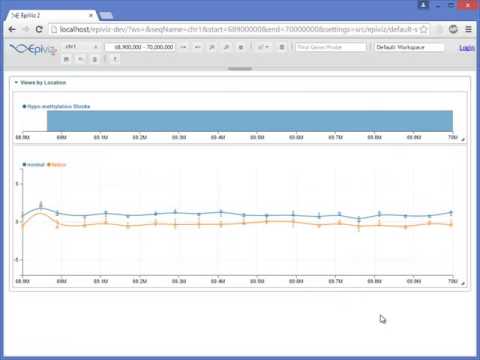This screenshot has height=360, width=480.
Task: Click the genomic location range field
Action: [x=140, y=47]
